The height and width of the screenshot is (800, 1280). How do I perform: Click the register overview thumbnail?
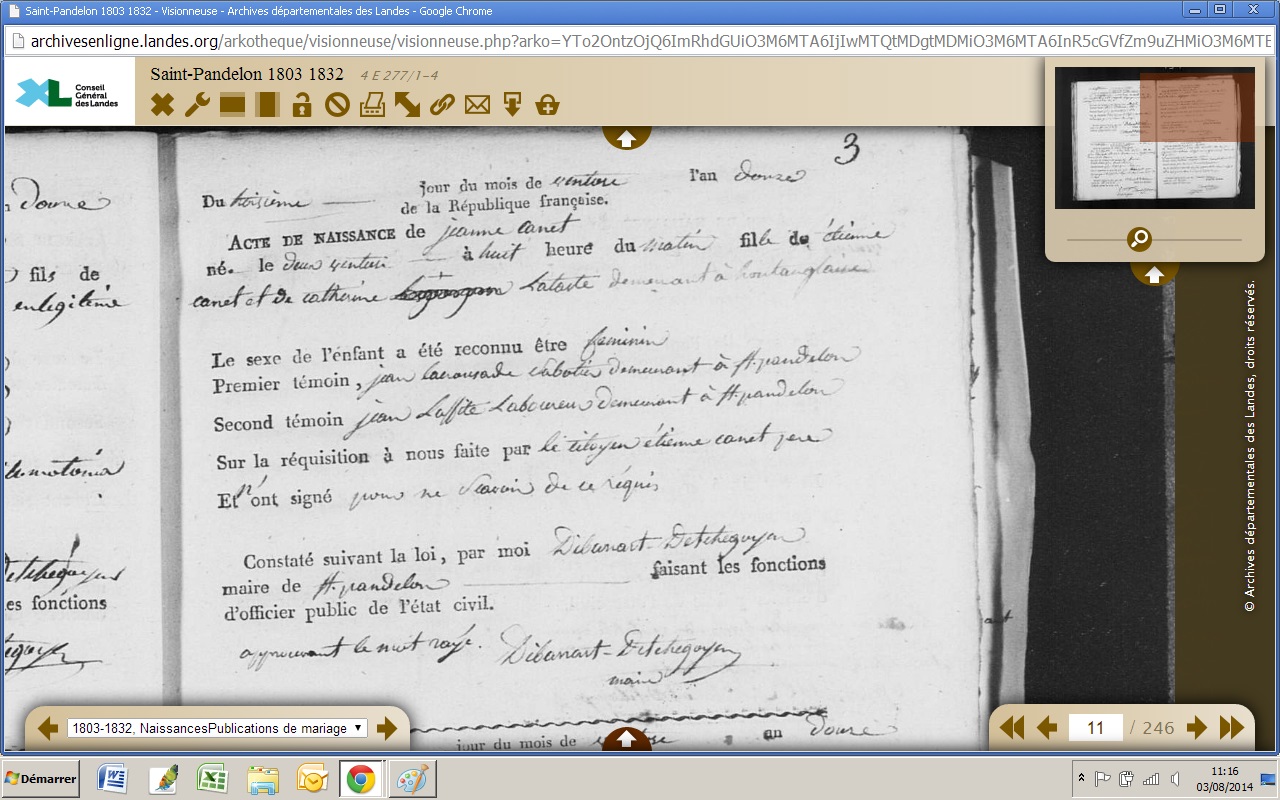[1153, 138]
